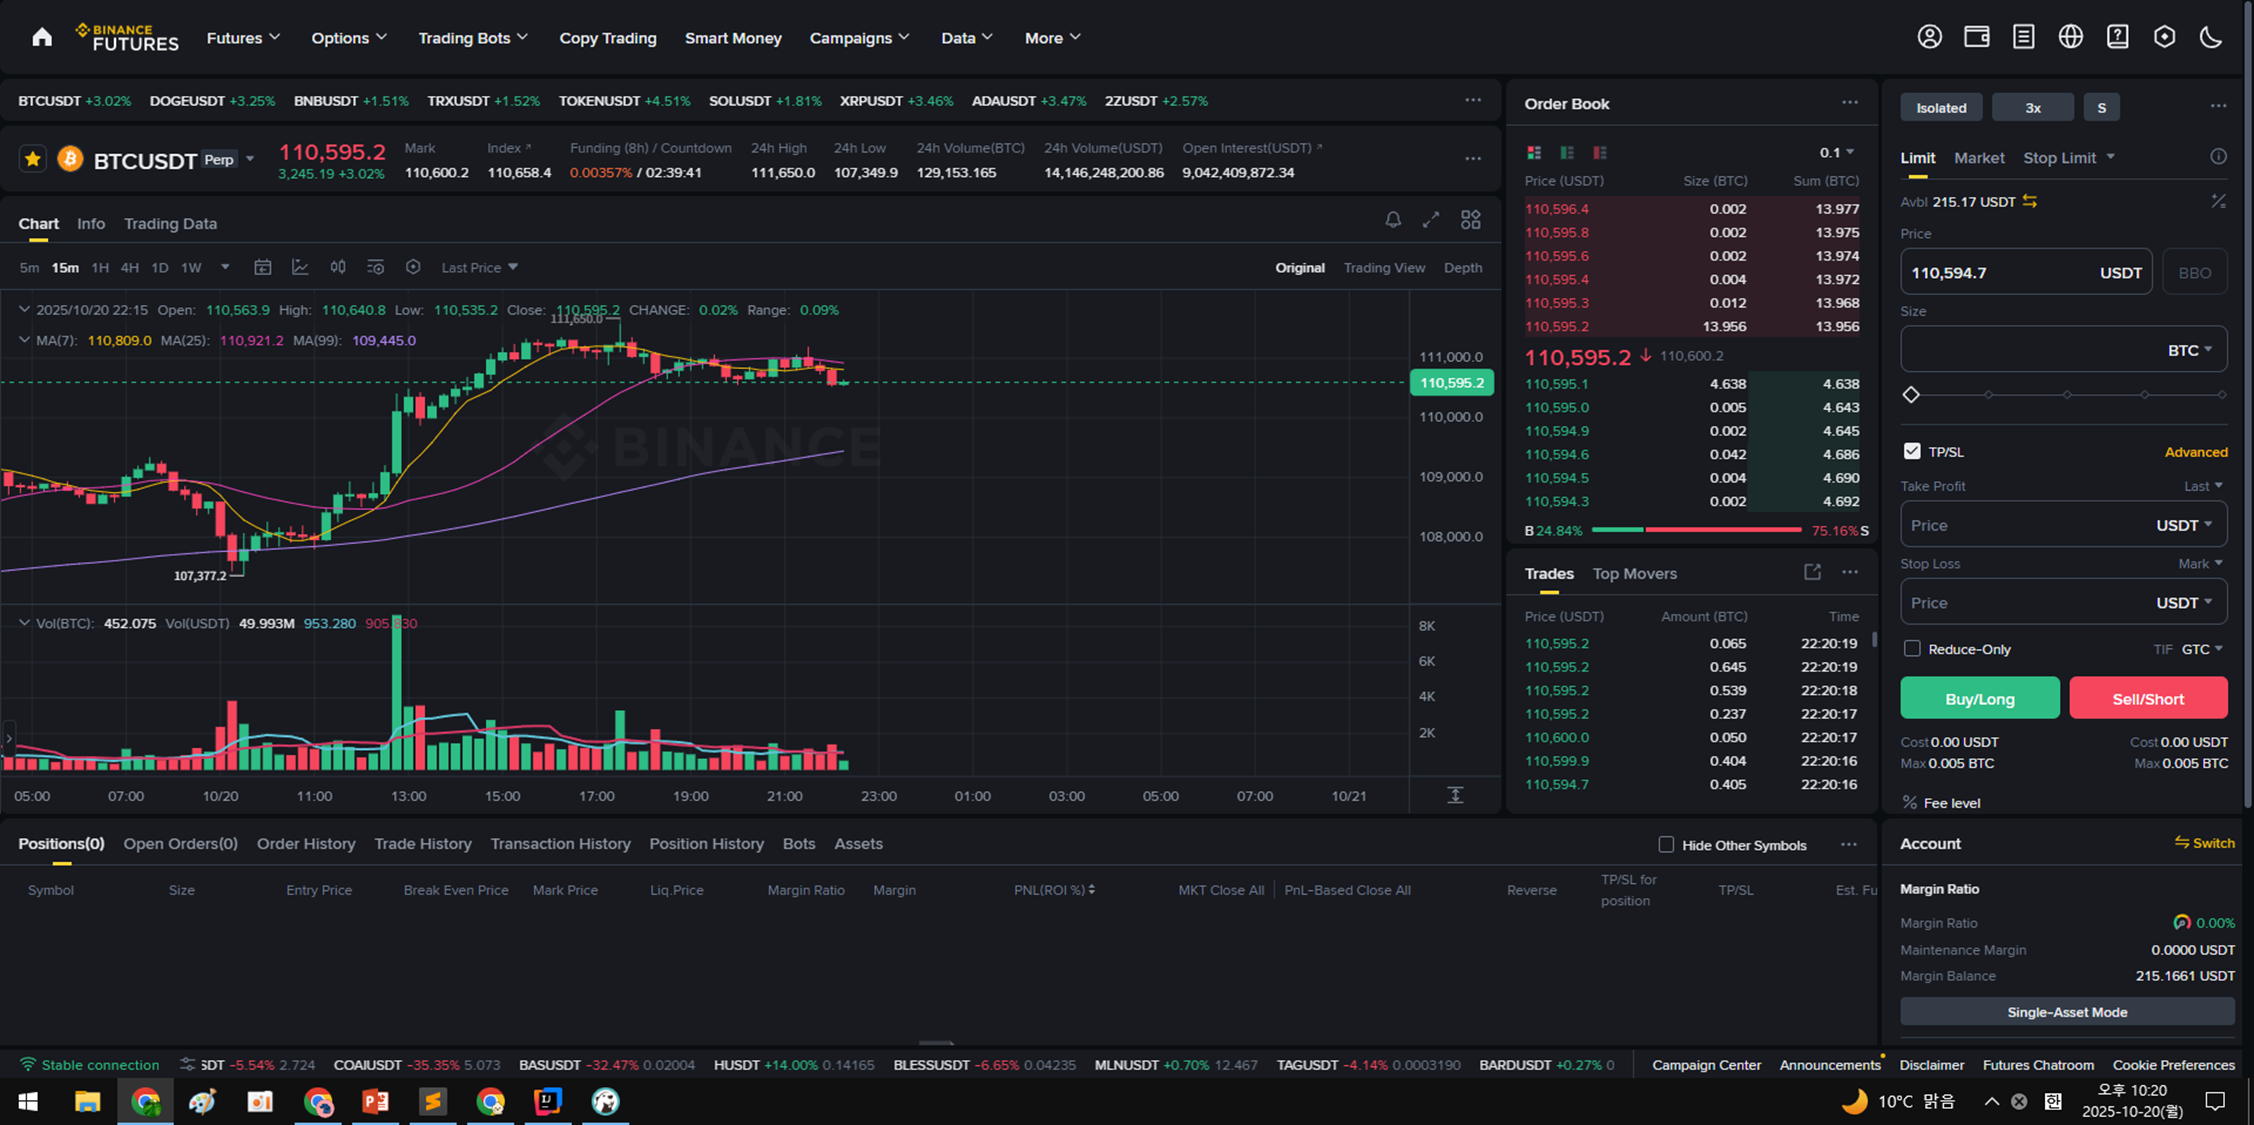The width and height of the screenshot is (2254, 1125).
Task: Click the 3x leverage button
Action: 2032,108
